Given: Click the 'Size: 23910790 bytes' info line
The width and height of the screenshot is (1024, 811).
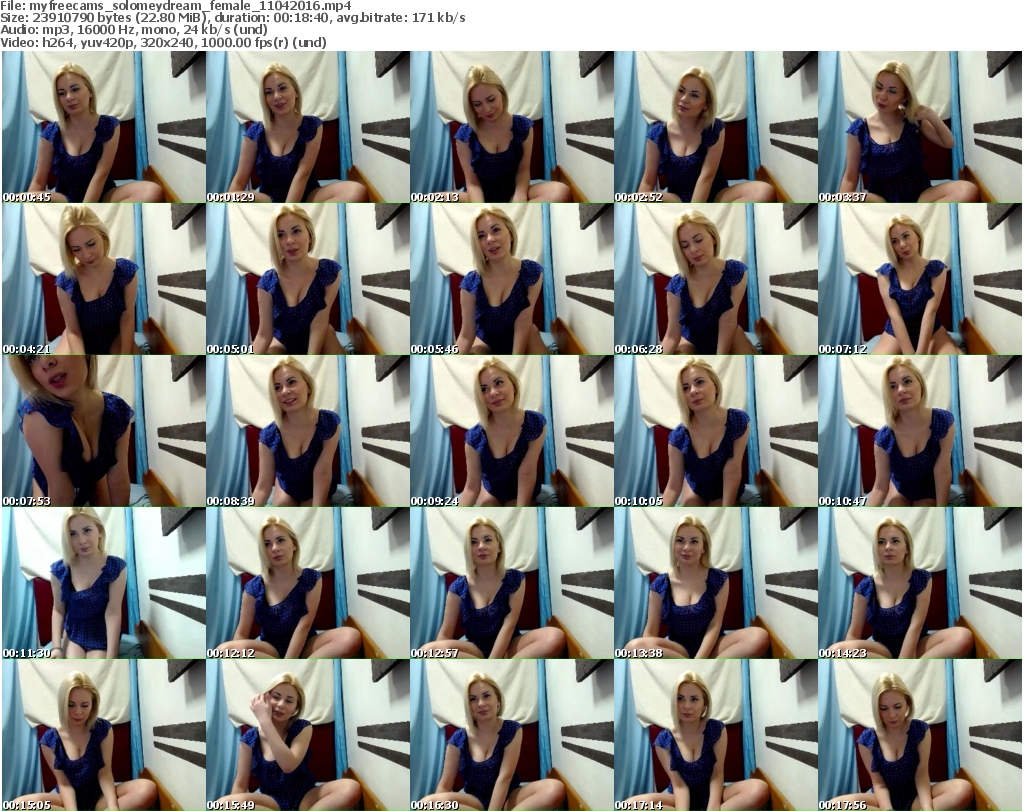Looking at the screenshot, I should pyautogui.click(x=233, y=18).
